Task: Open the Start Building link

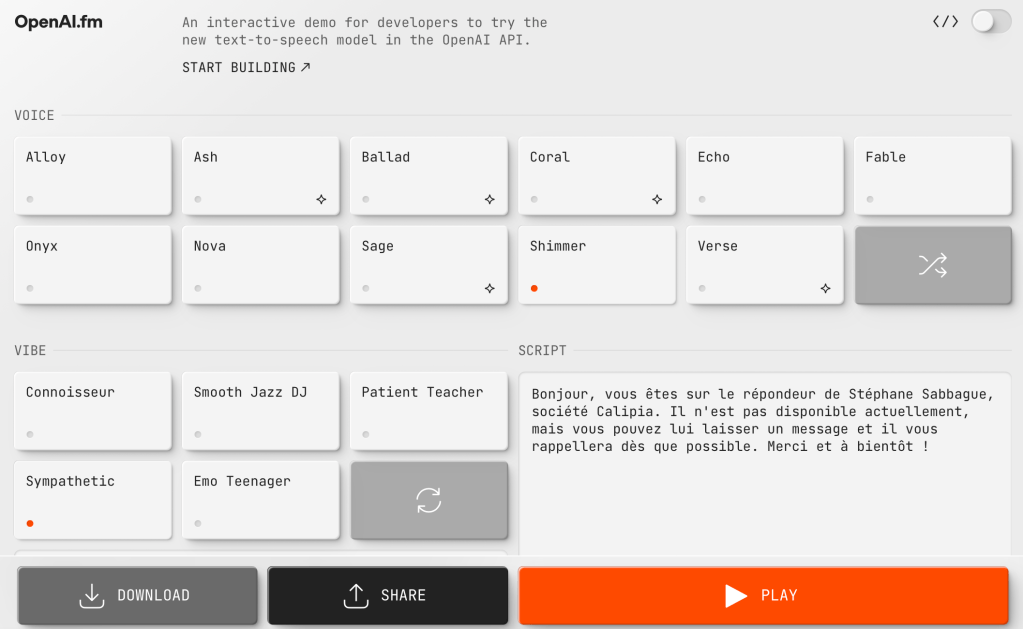Action: coord(246,67)
